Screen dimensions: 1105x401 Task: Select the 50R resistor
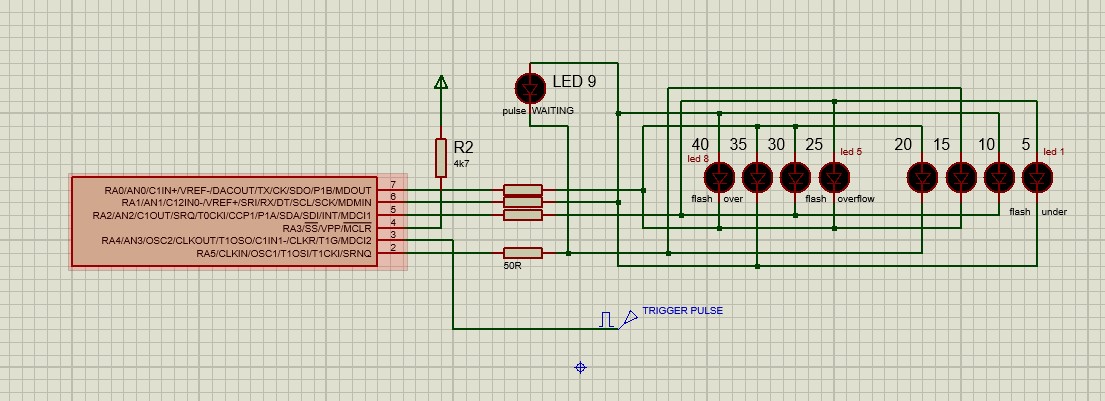pyautogui.click(x=522, y=253)
